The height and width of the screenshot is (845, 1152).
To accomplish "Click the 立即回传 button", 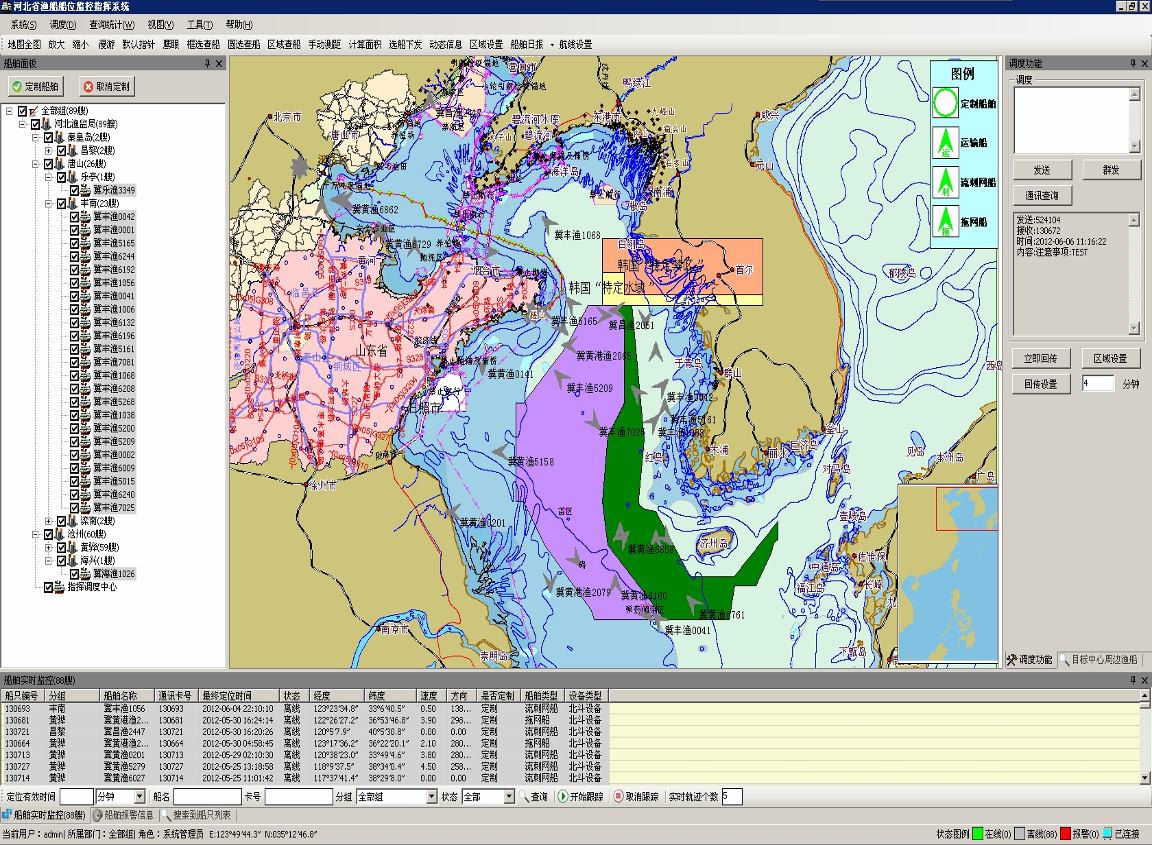I will click(1040, 358).
